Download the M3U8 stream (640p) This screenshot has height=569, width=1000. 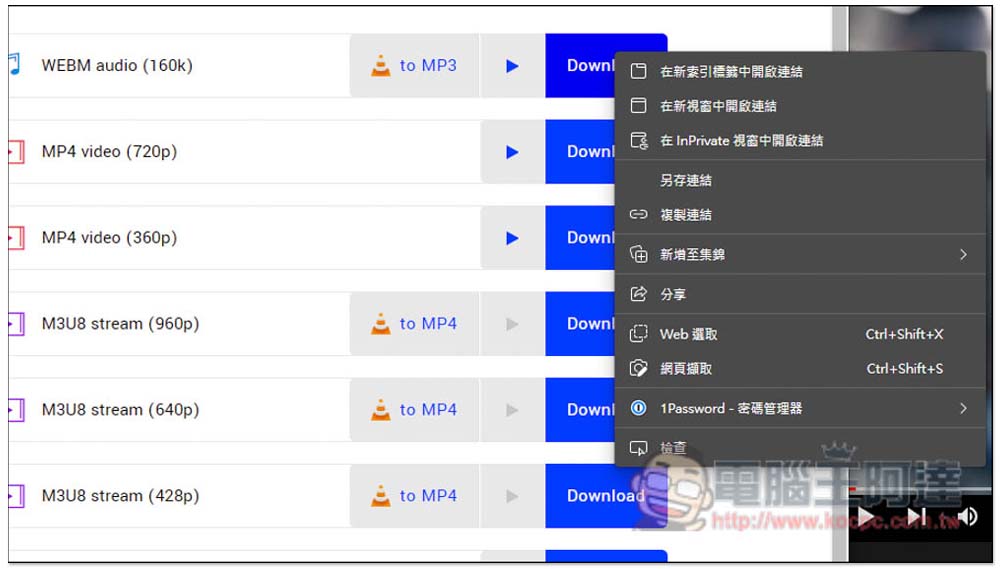(580, 410)
